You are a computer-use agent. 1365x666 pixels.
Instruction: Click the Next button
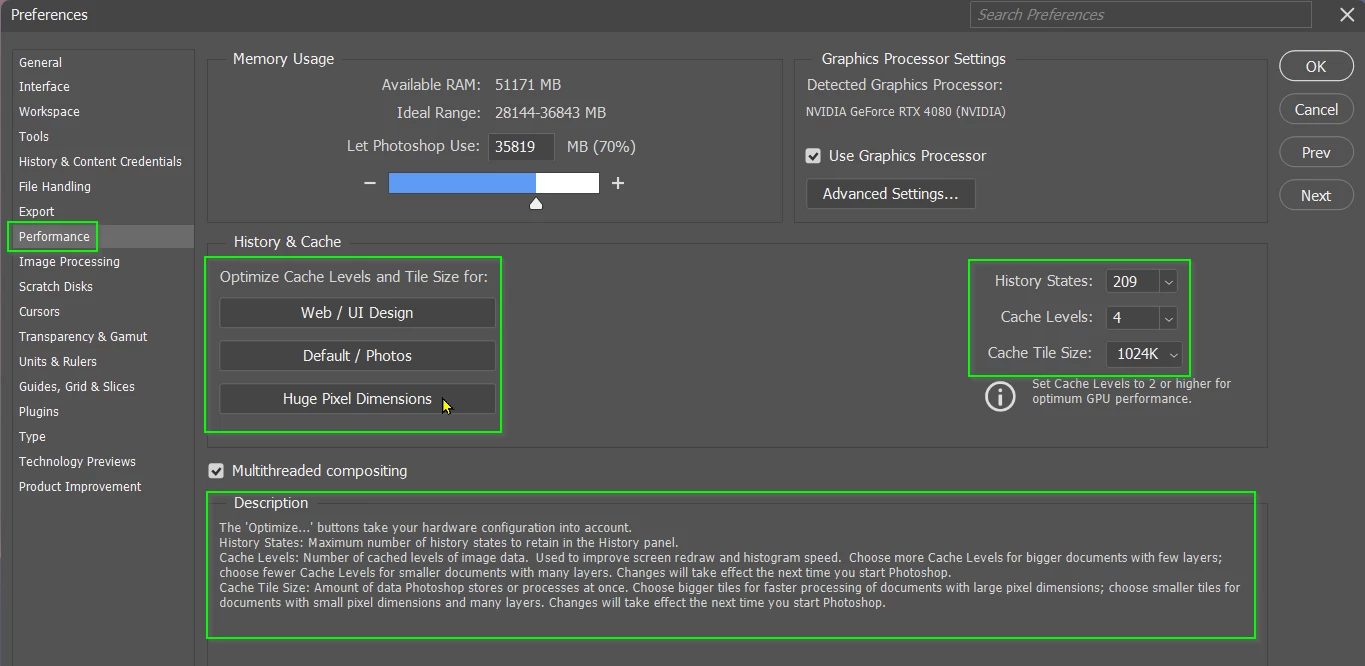click(1316, 195)
